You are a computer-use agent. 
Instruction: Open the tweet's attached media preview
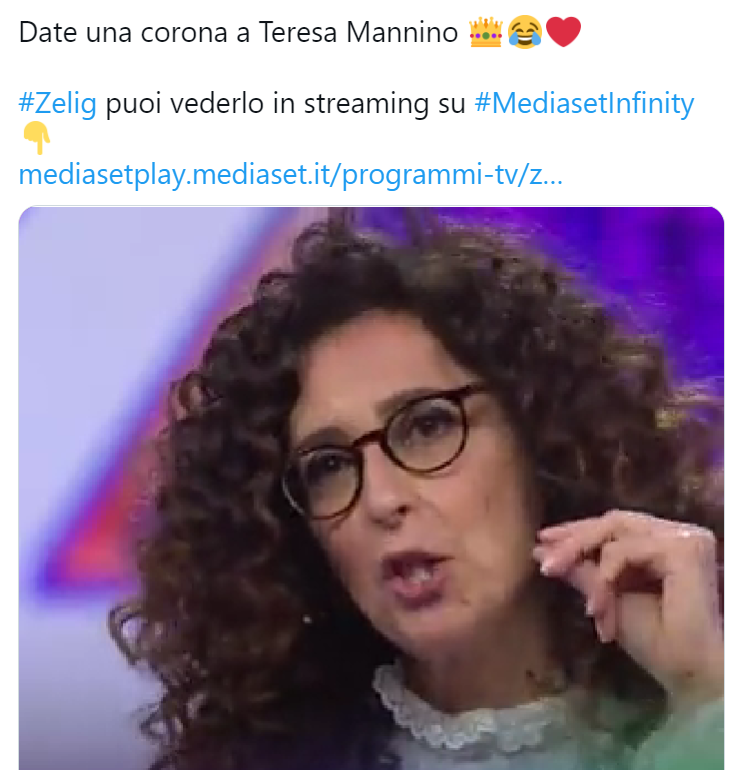tap(371, 488)
